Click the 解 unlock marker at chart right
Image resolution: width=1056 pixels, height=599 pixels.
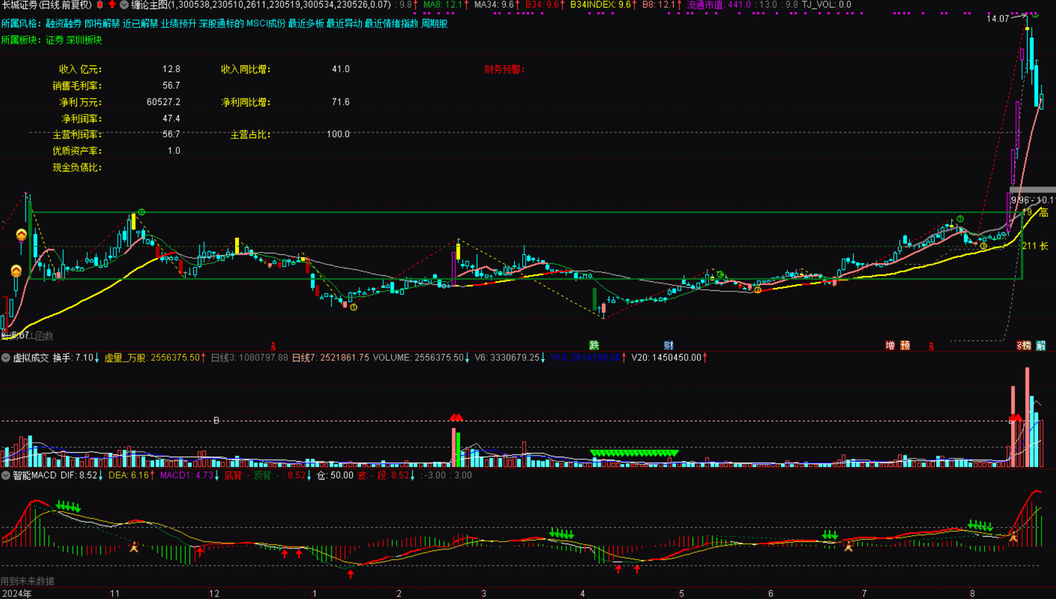(1040, 346)
